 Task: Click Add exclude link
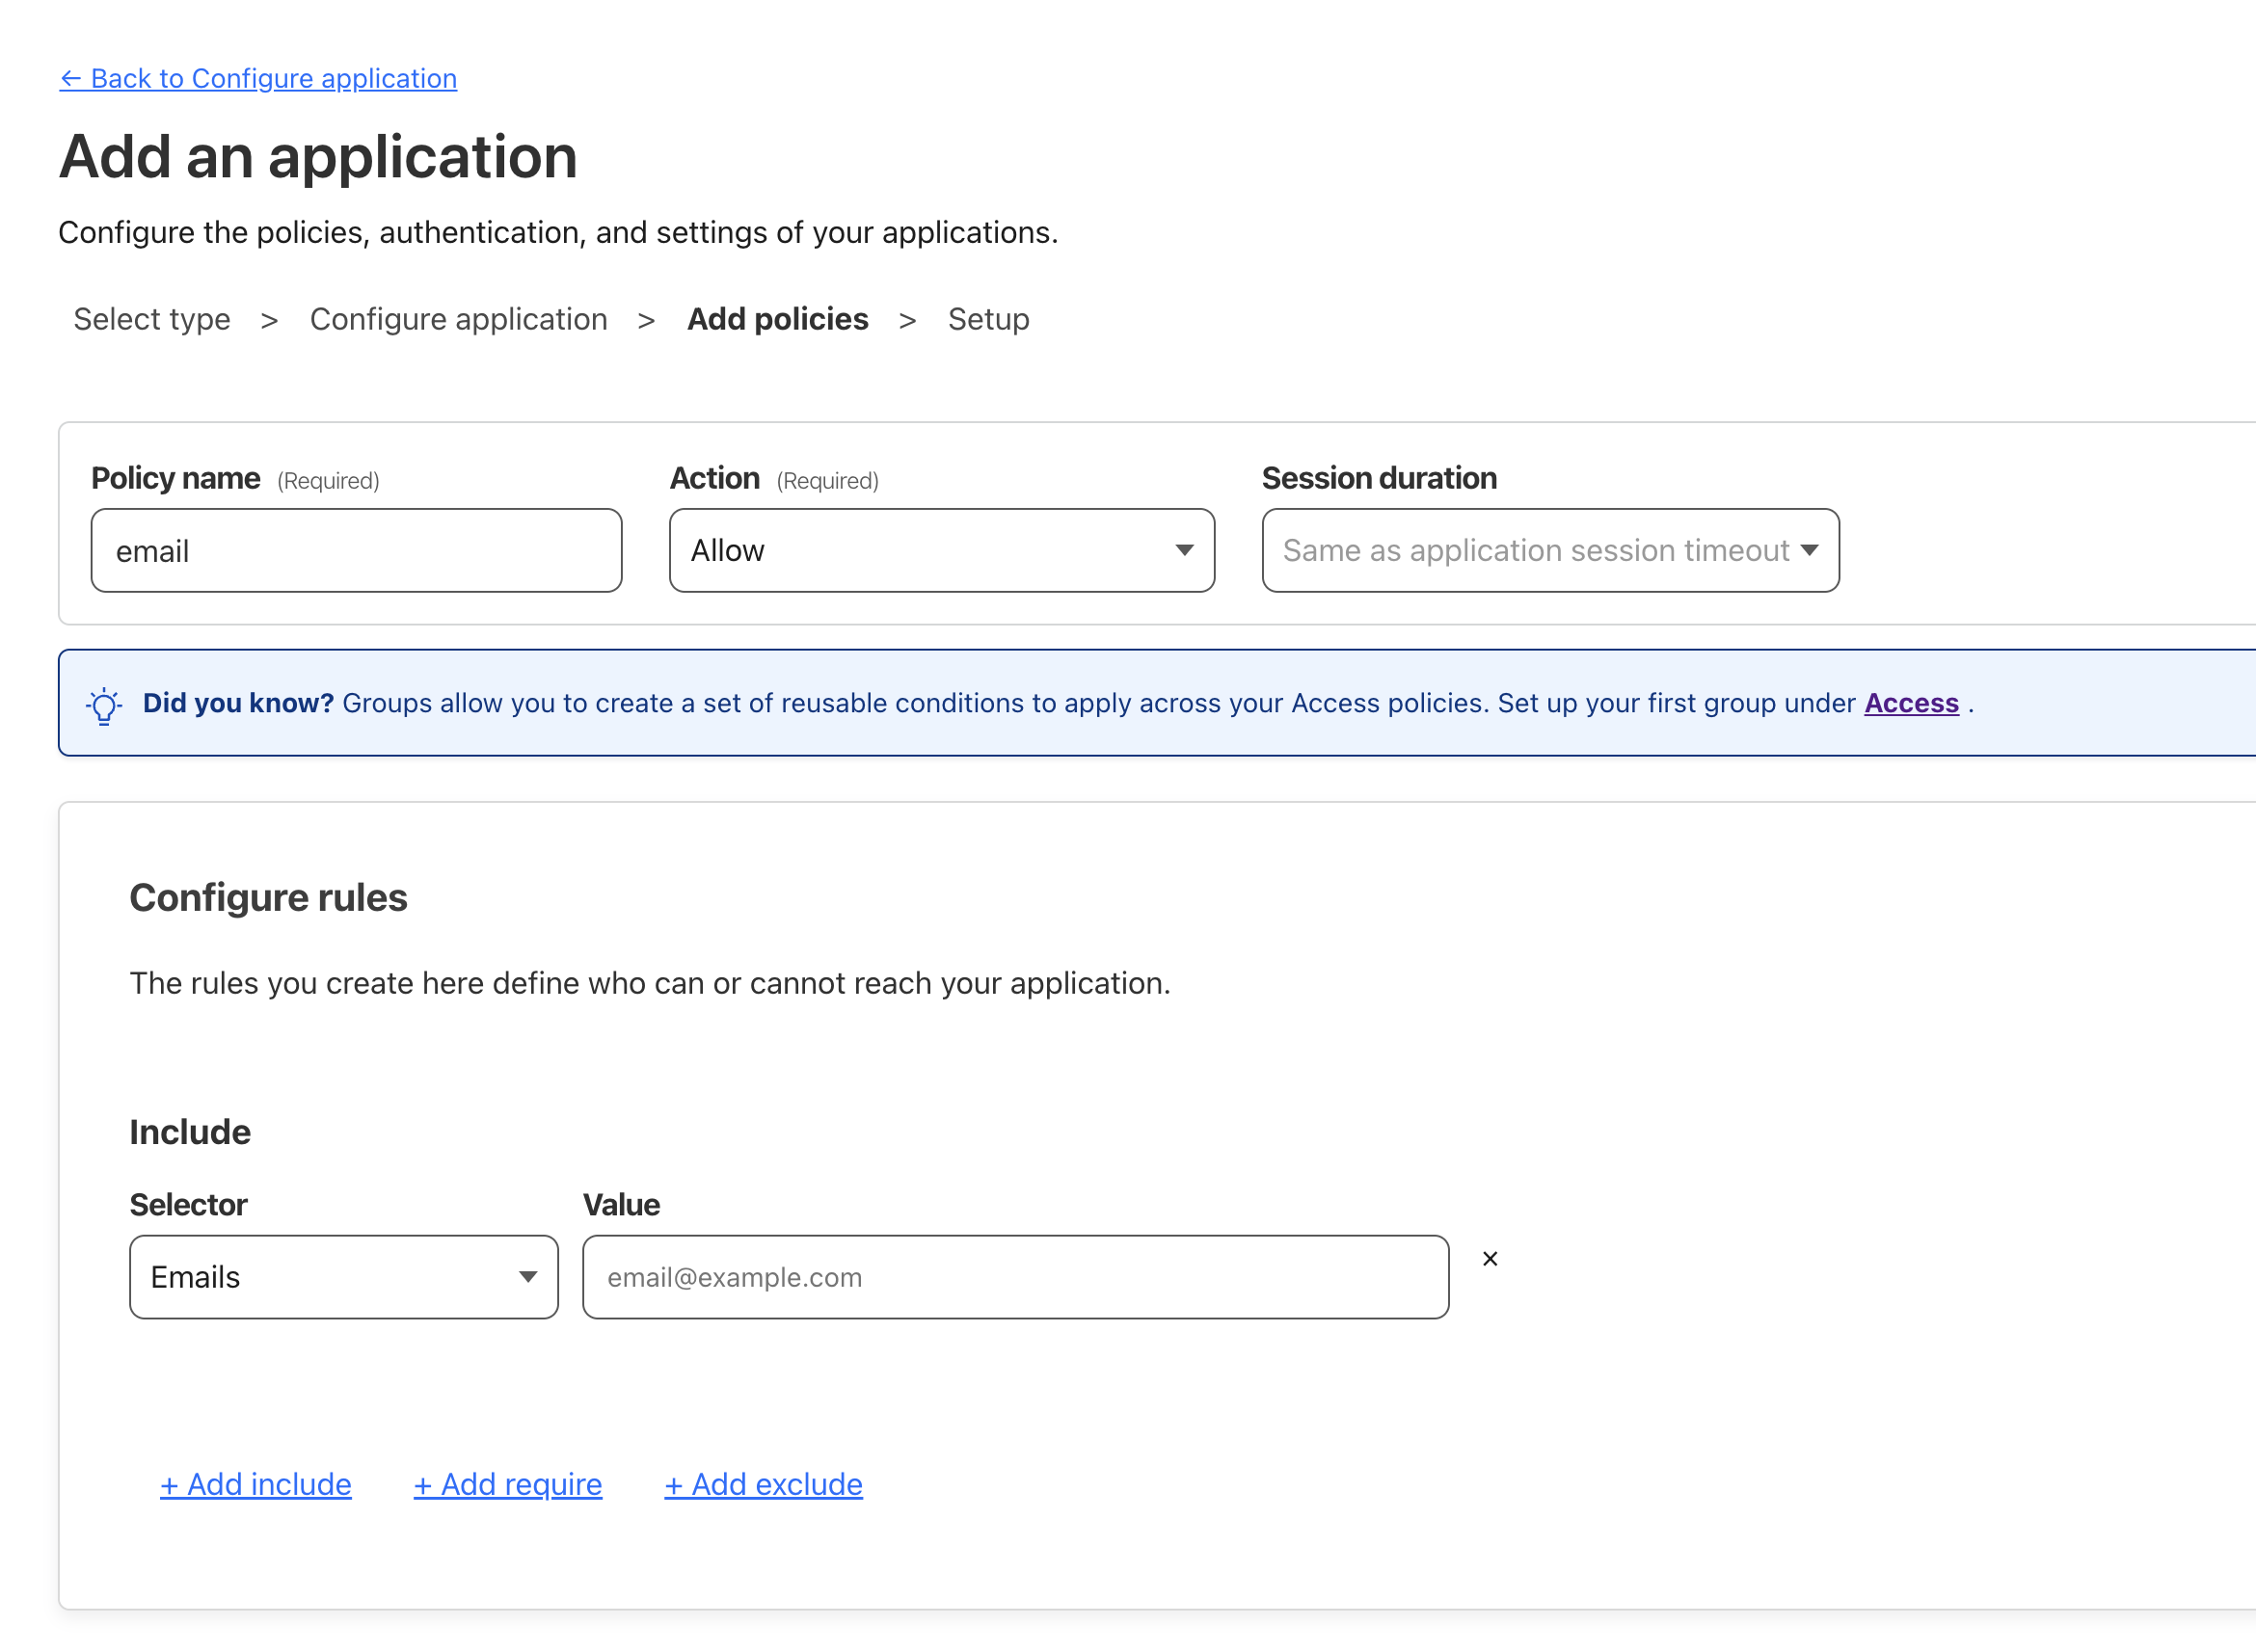point(763,1484)
